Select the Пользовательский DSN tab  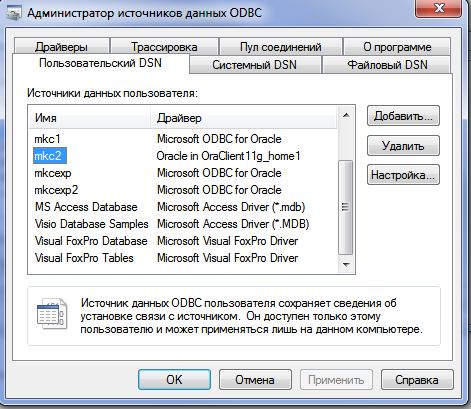coord(100,63)
